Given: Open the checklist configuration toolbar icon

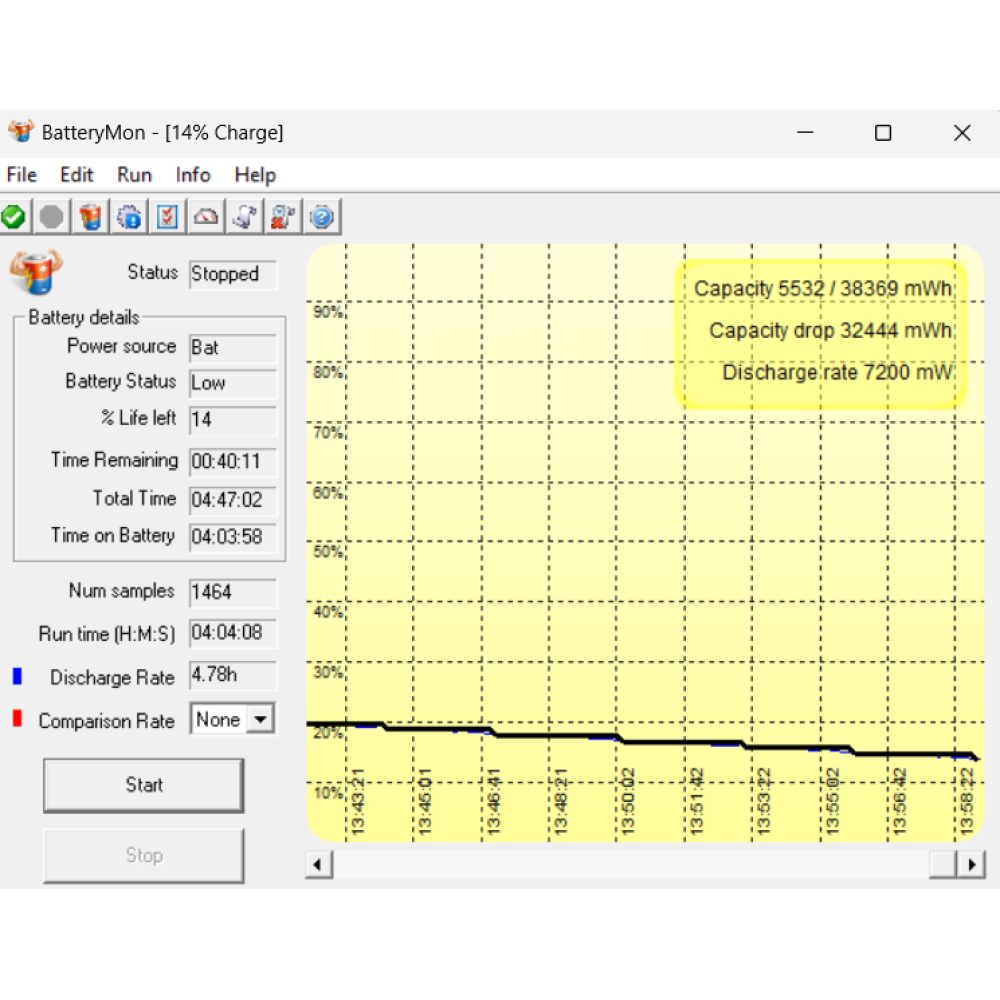Looking at the screenshot, I should point(168,216).
